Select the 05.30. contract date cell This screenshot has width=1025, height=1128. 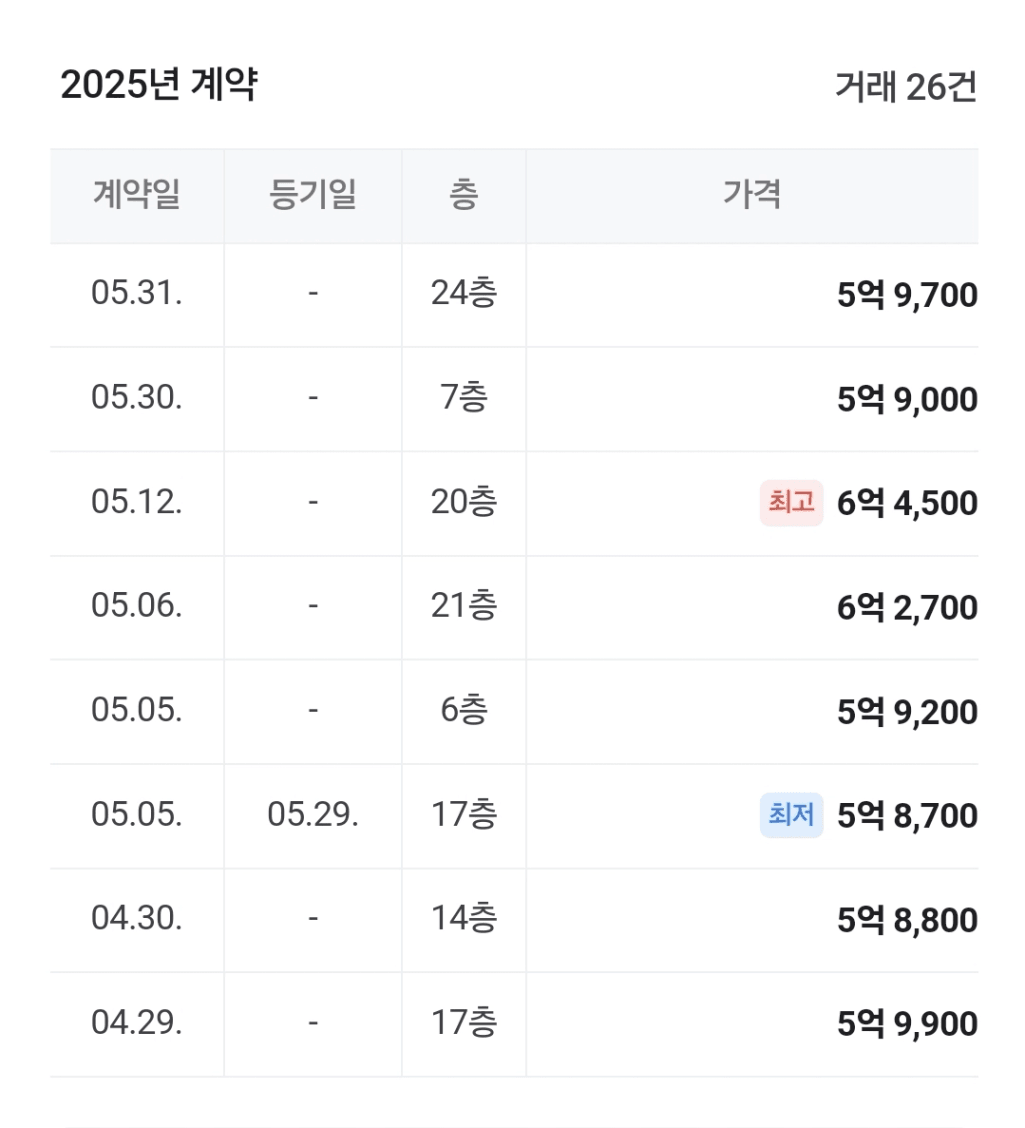pyautogui.click(x=137, y=398)
